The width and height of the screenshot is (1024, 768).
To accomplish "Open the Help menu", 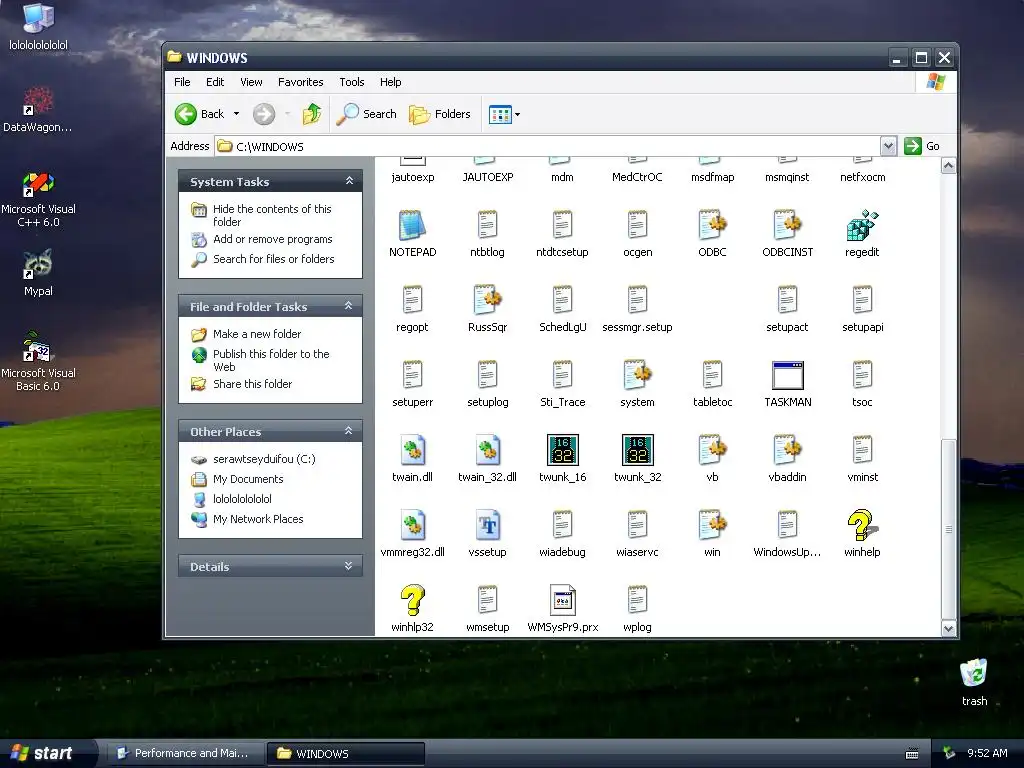I will click(391, 82).
